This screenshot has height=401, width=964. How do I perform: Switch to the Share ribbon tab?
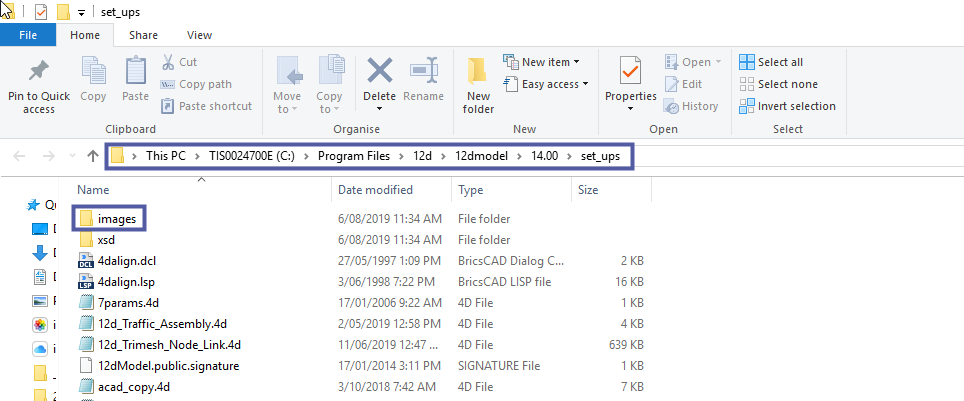click(143, 35)
